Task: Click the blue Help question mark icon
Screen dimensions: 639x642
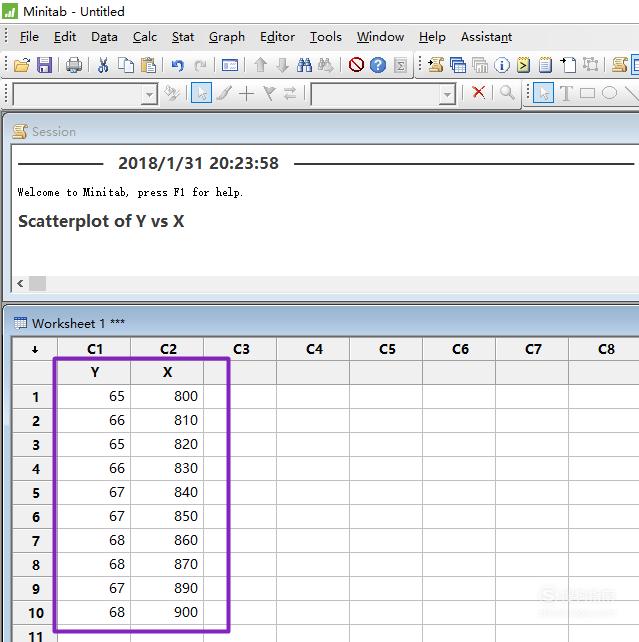Action: tap(378, 65)
